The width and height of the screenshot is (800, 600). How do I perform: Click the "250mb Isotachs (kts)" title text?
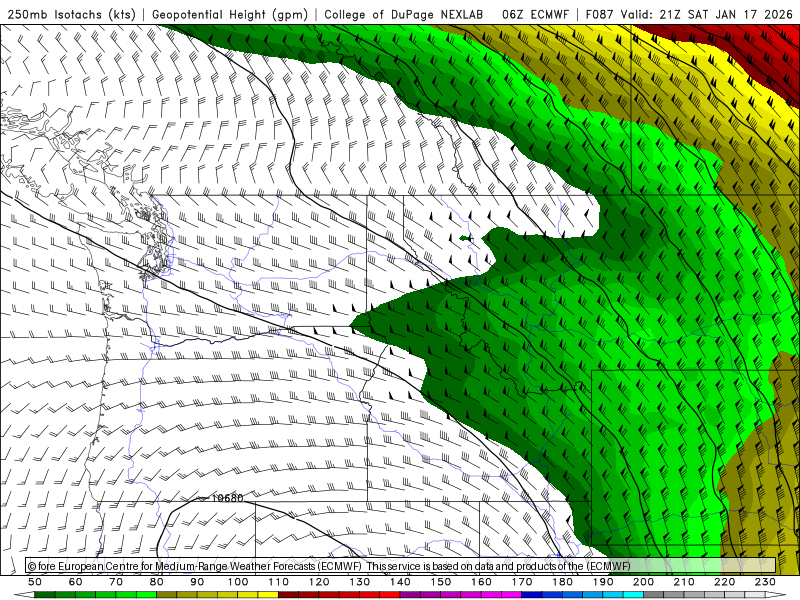71,15
